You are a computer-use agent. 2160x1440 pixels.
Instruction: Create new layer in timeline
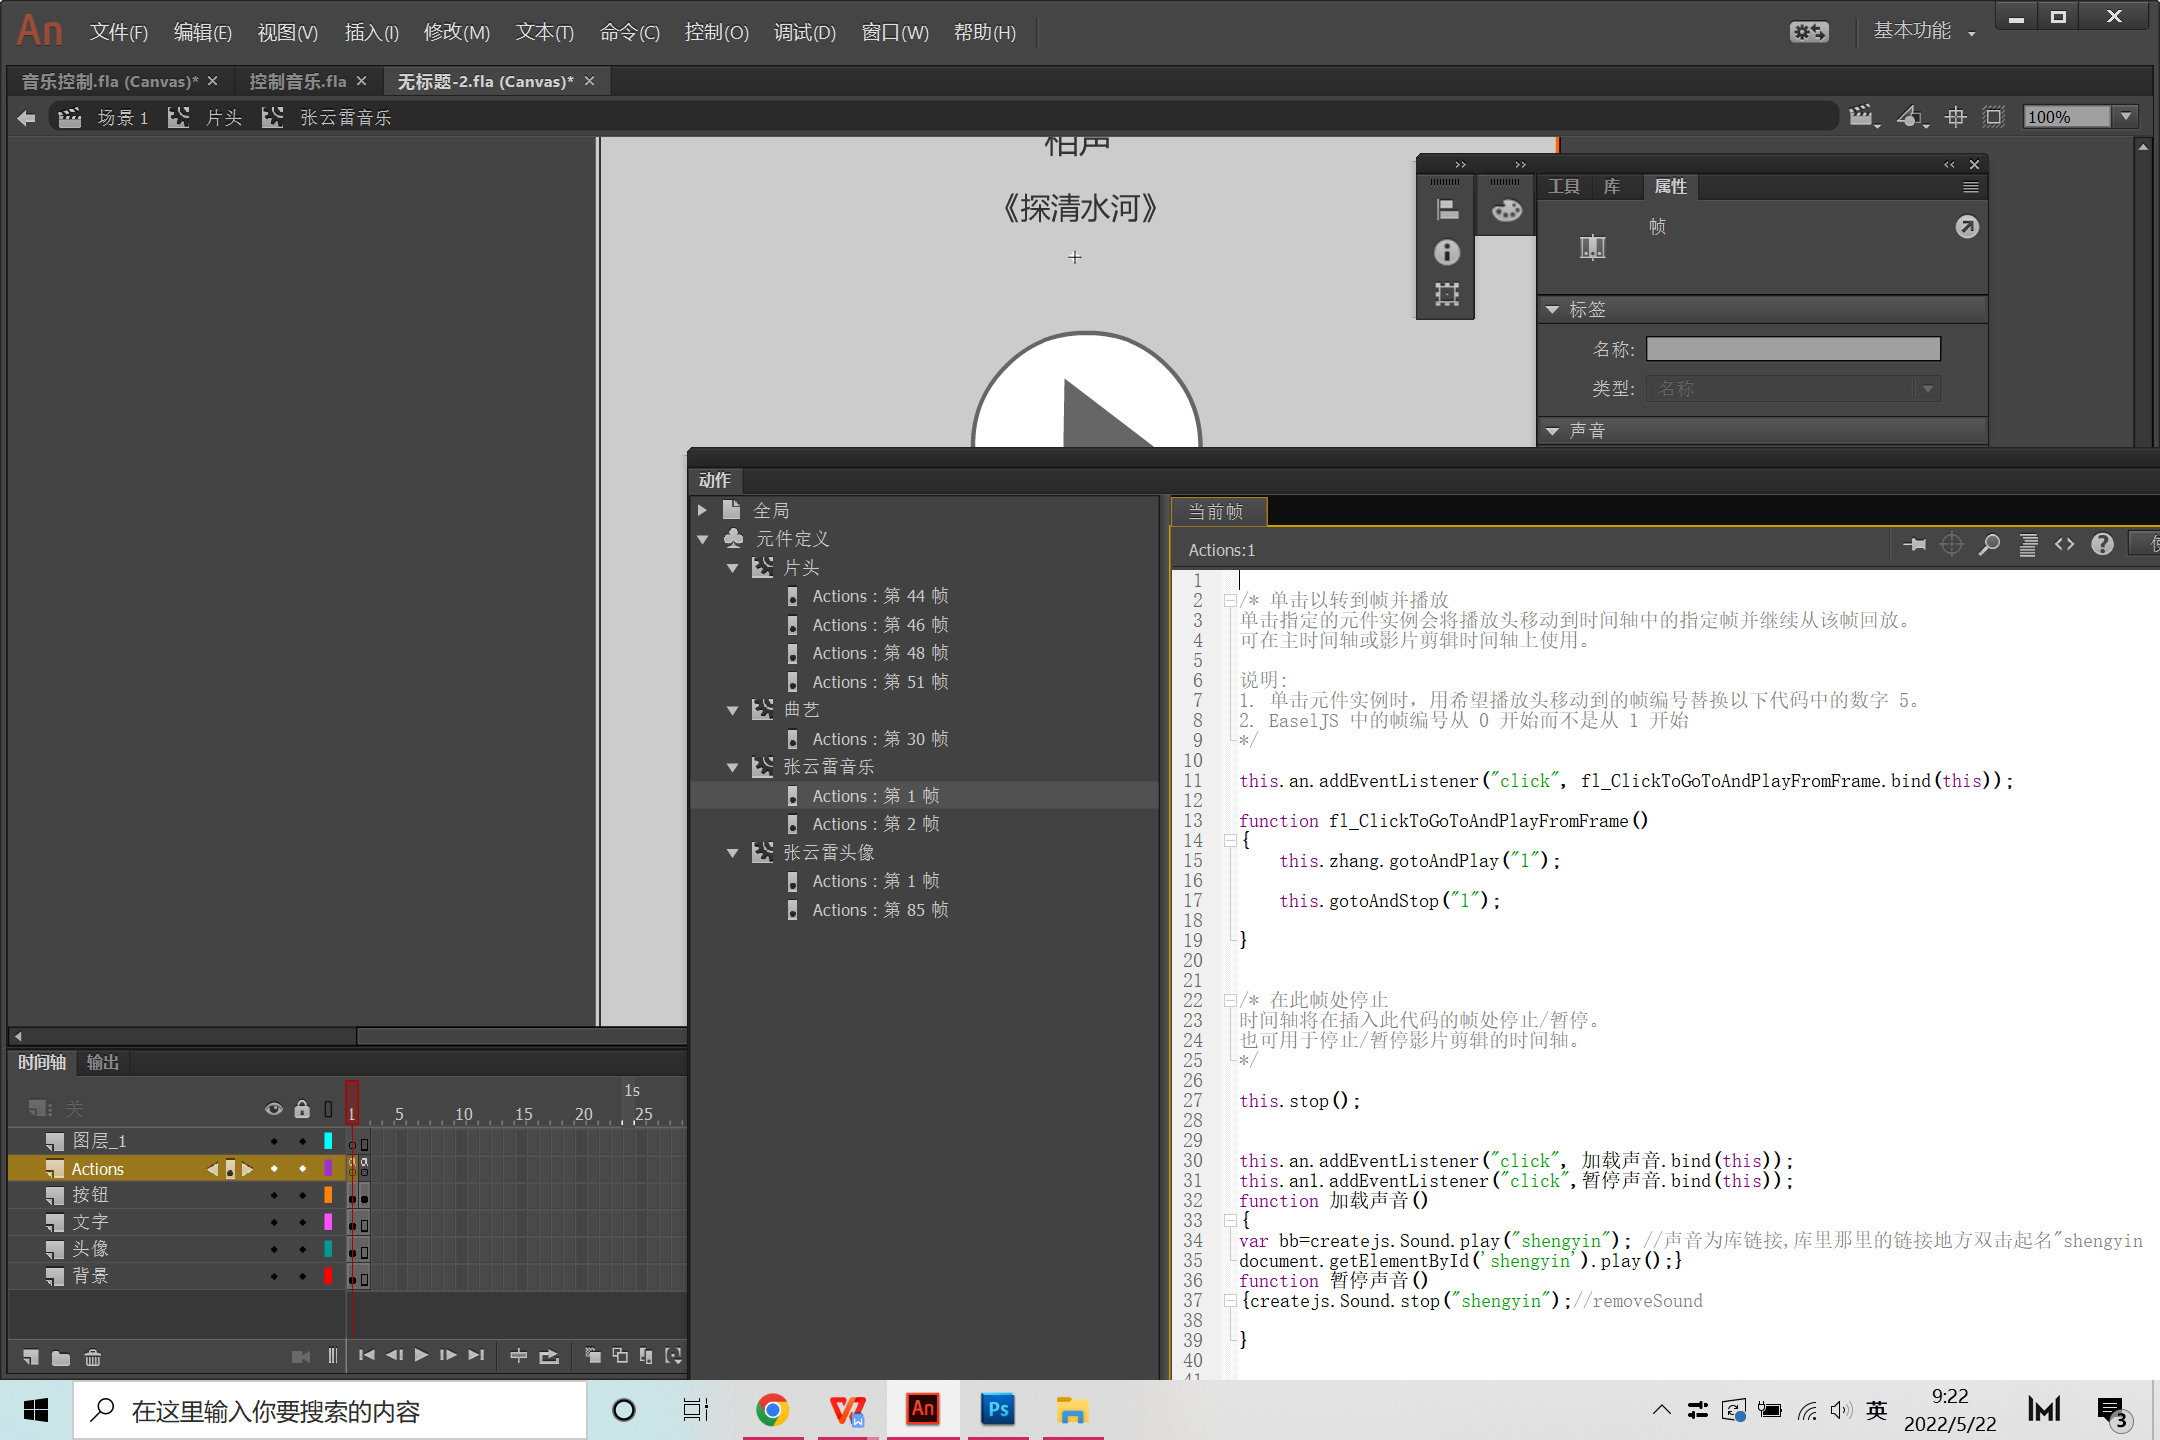(x=30, y=1357)
